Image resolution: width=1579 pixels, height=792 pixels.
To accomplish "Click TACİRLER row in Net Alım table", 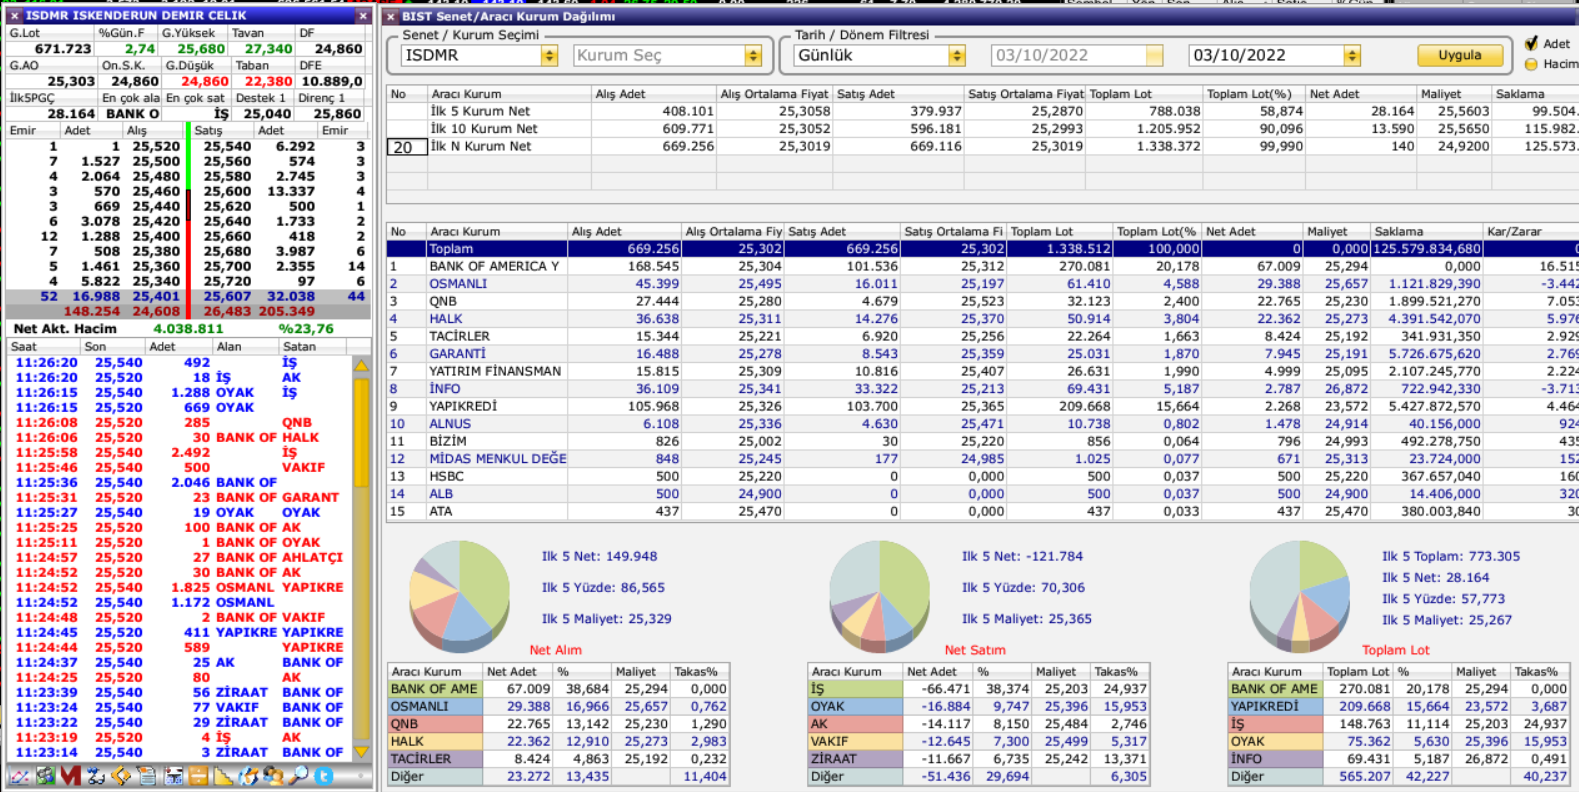I will tap(559, 759).
